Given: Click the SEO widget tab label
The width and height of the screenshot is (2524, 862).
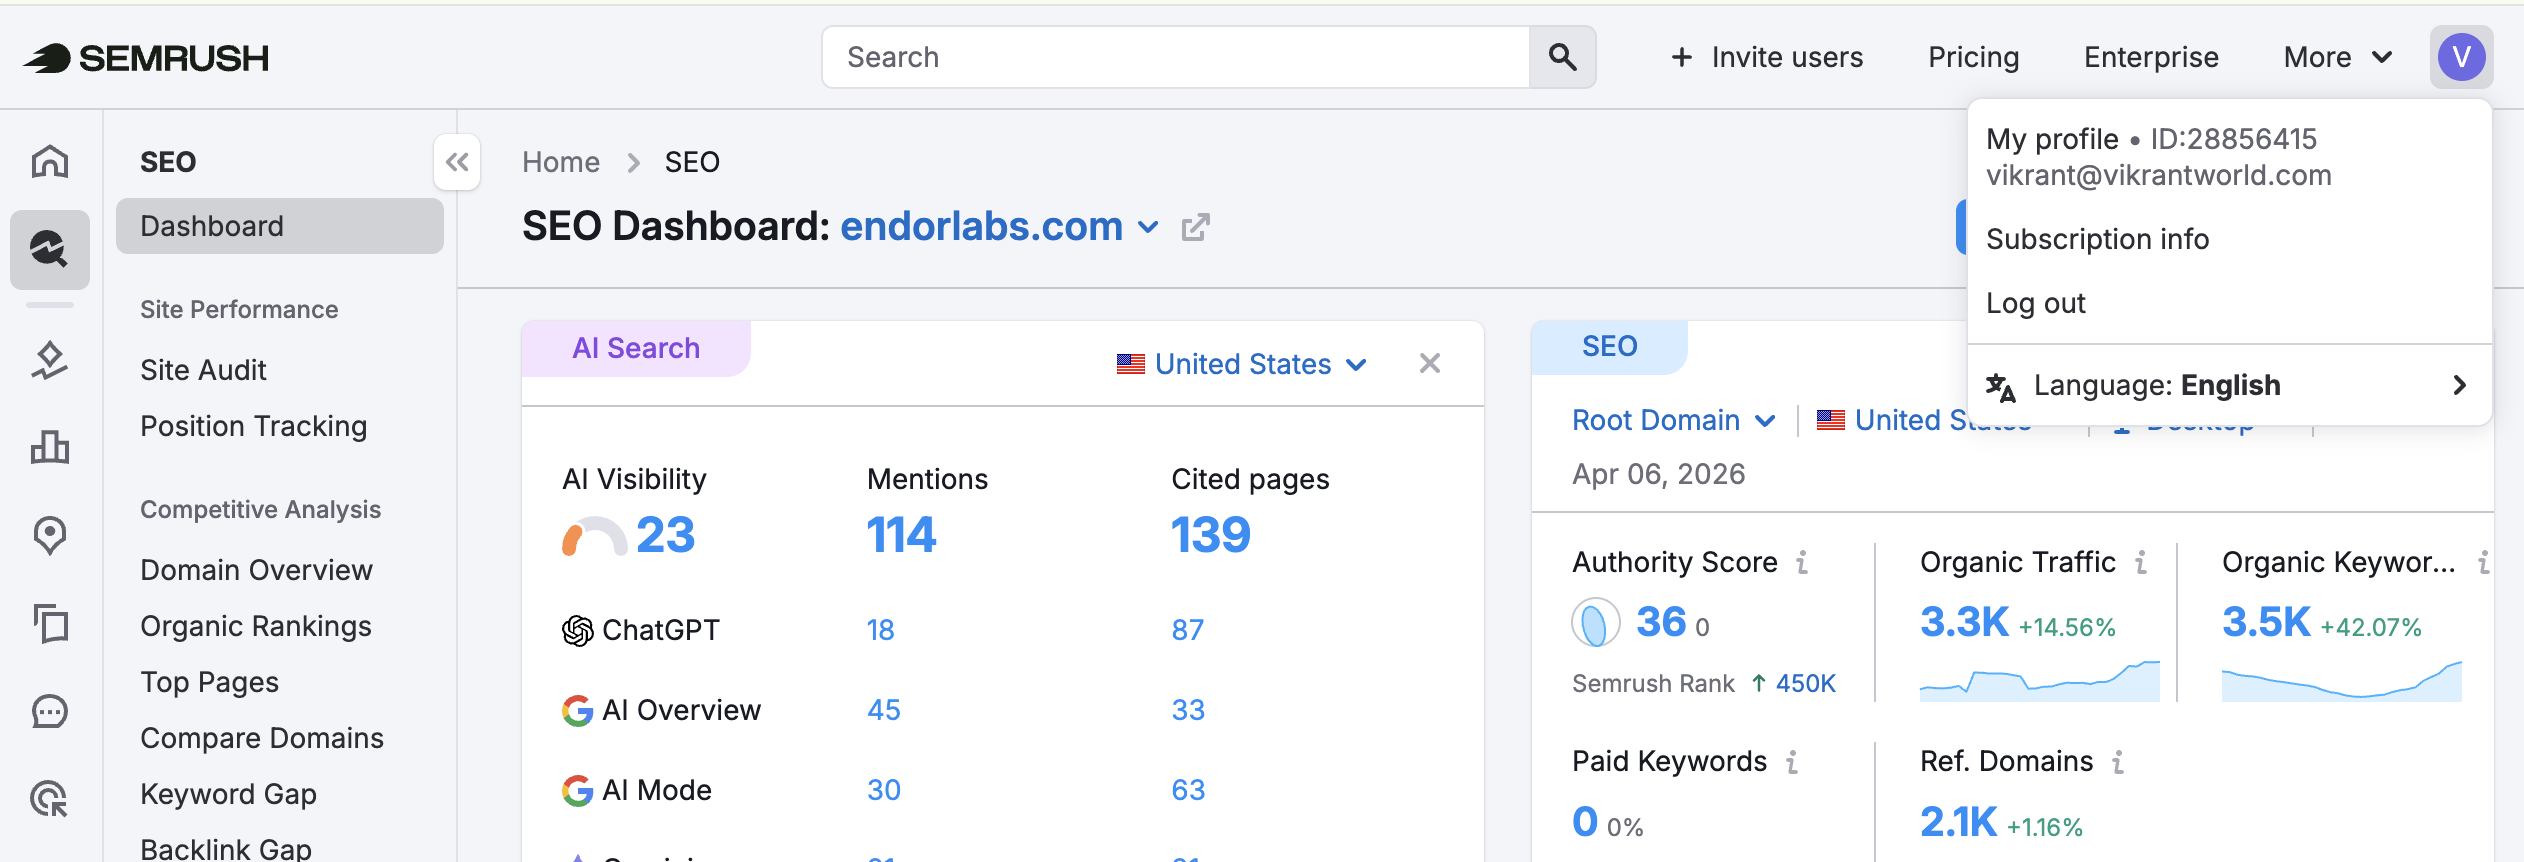Looking at the screenshot, I should tap(1609, 346).
